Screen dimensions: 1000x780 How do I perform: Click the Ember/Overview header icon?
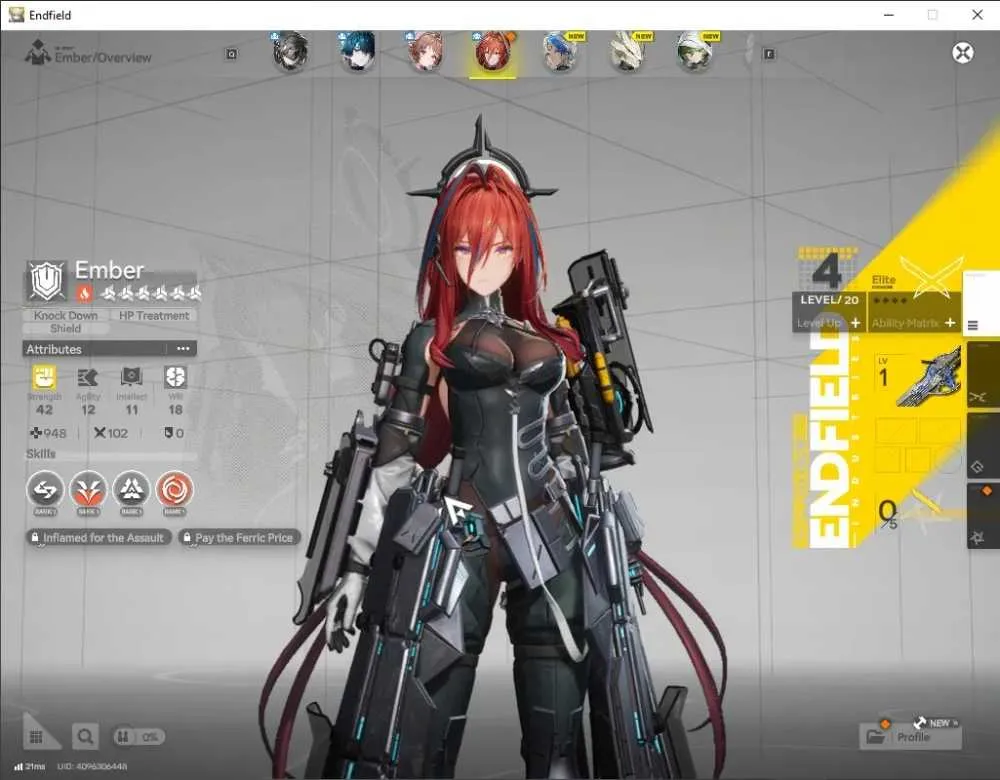coord(37,52)
